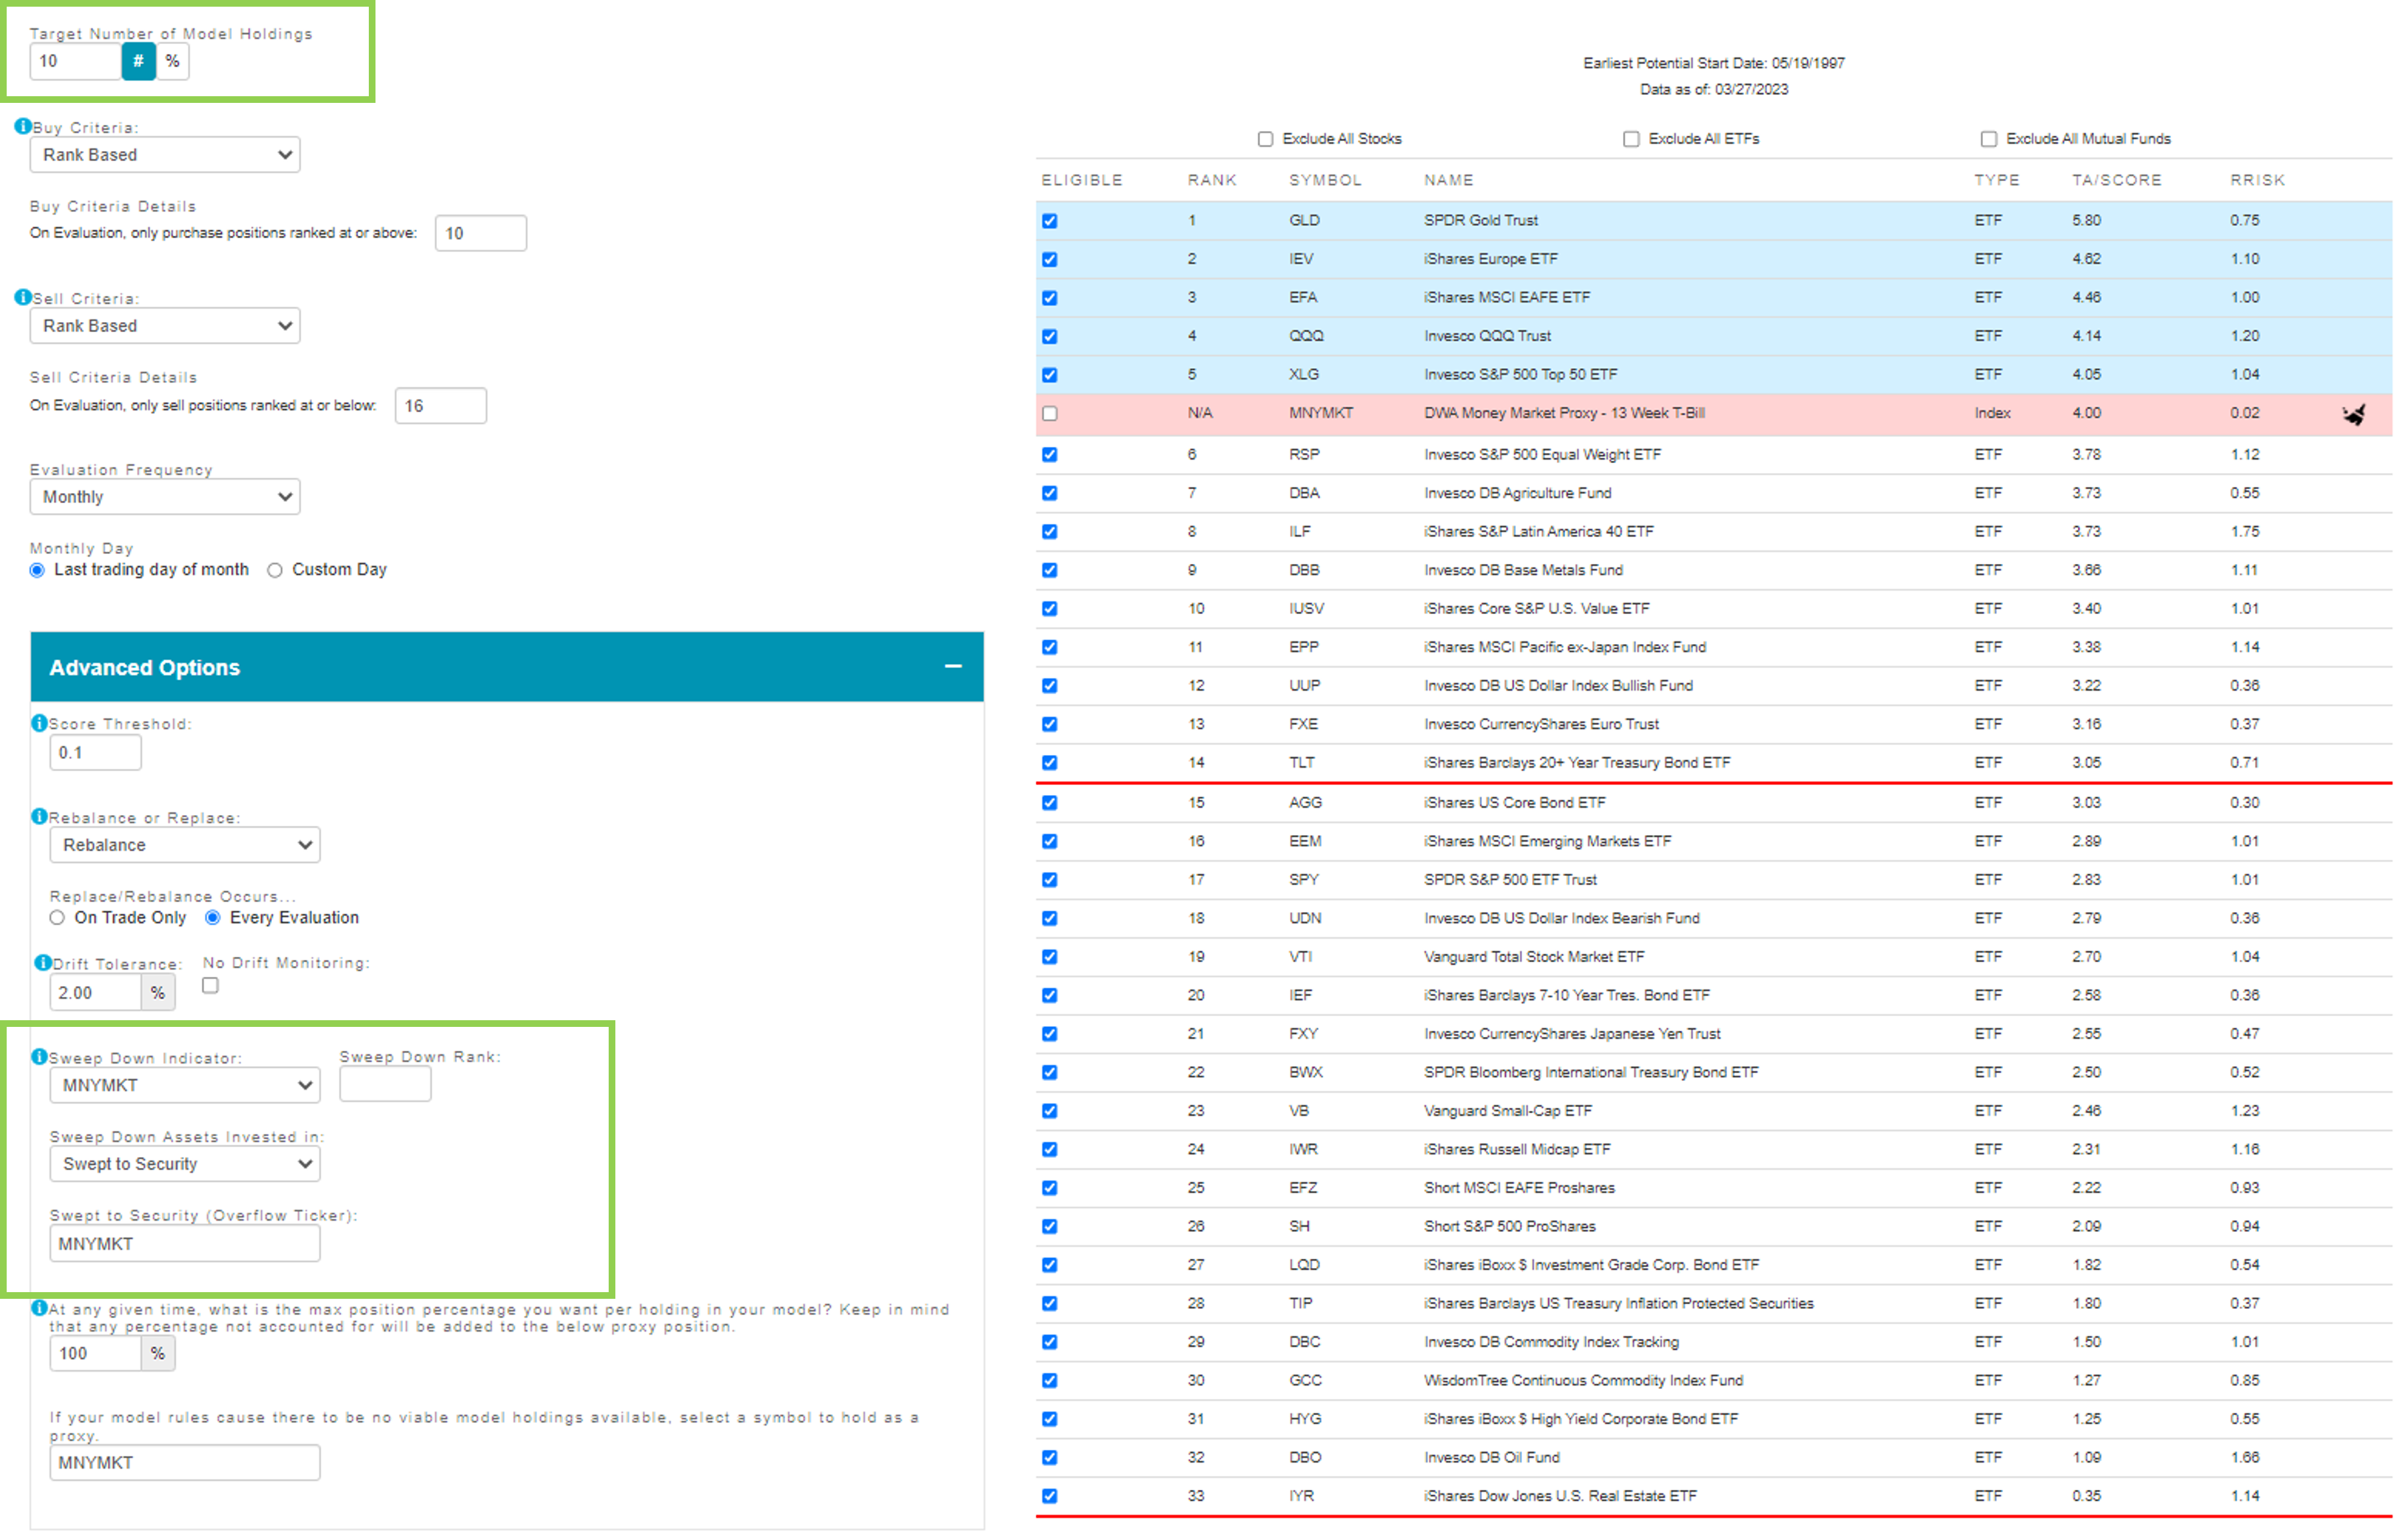Select number mode for target holdings
The height and width of the screenshot is (1538, 2408).
pyautogui.click(x=139, y=61)
